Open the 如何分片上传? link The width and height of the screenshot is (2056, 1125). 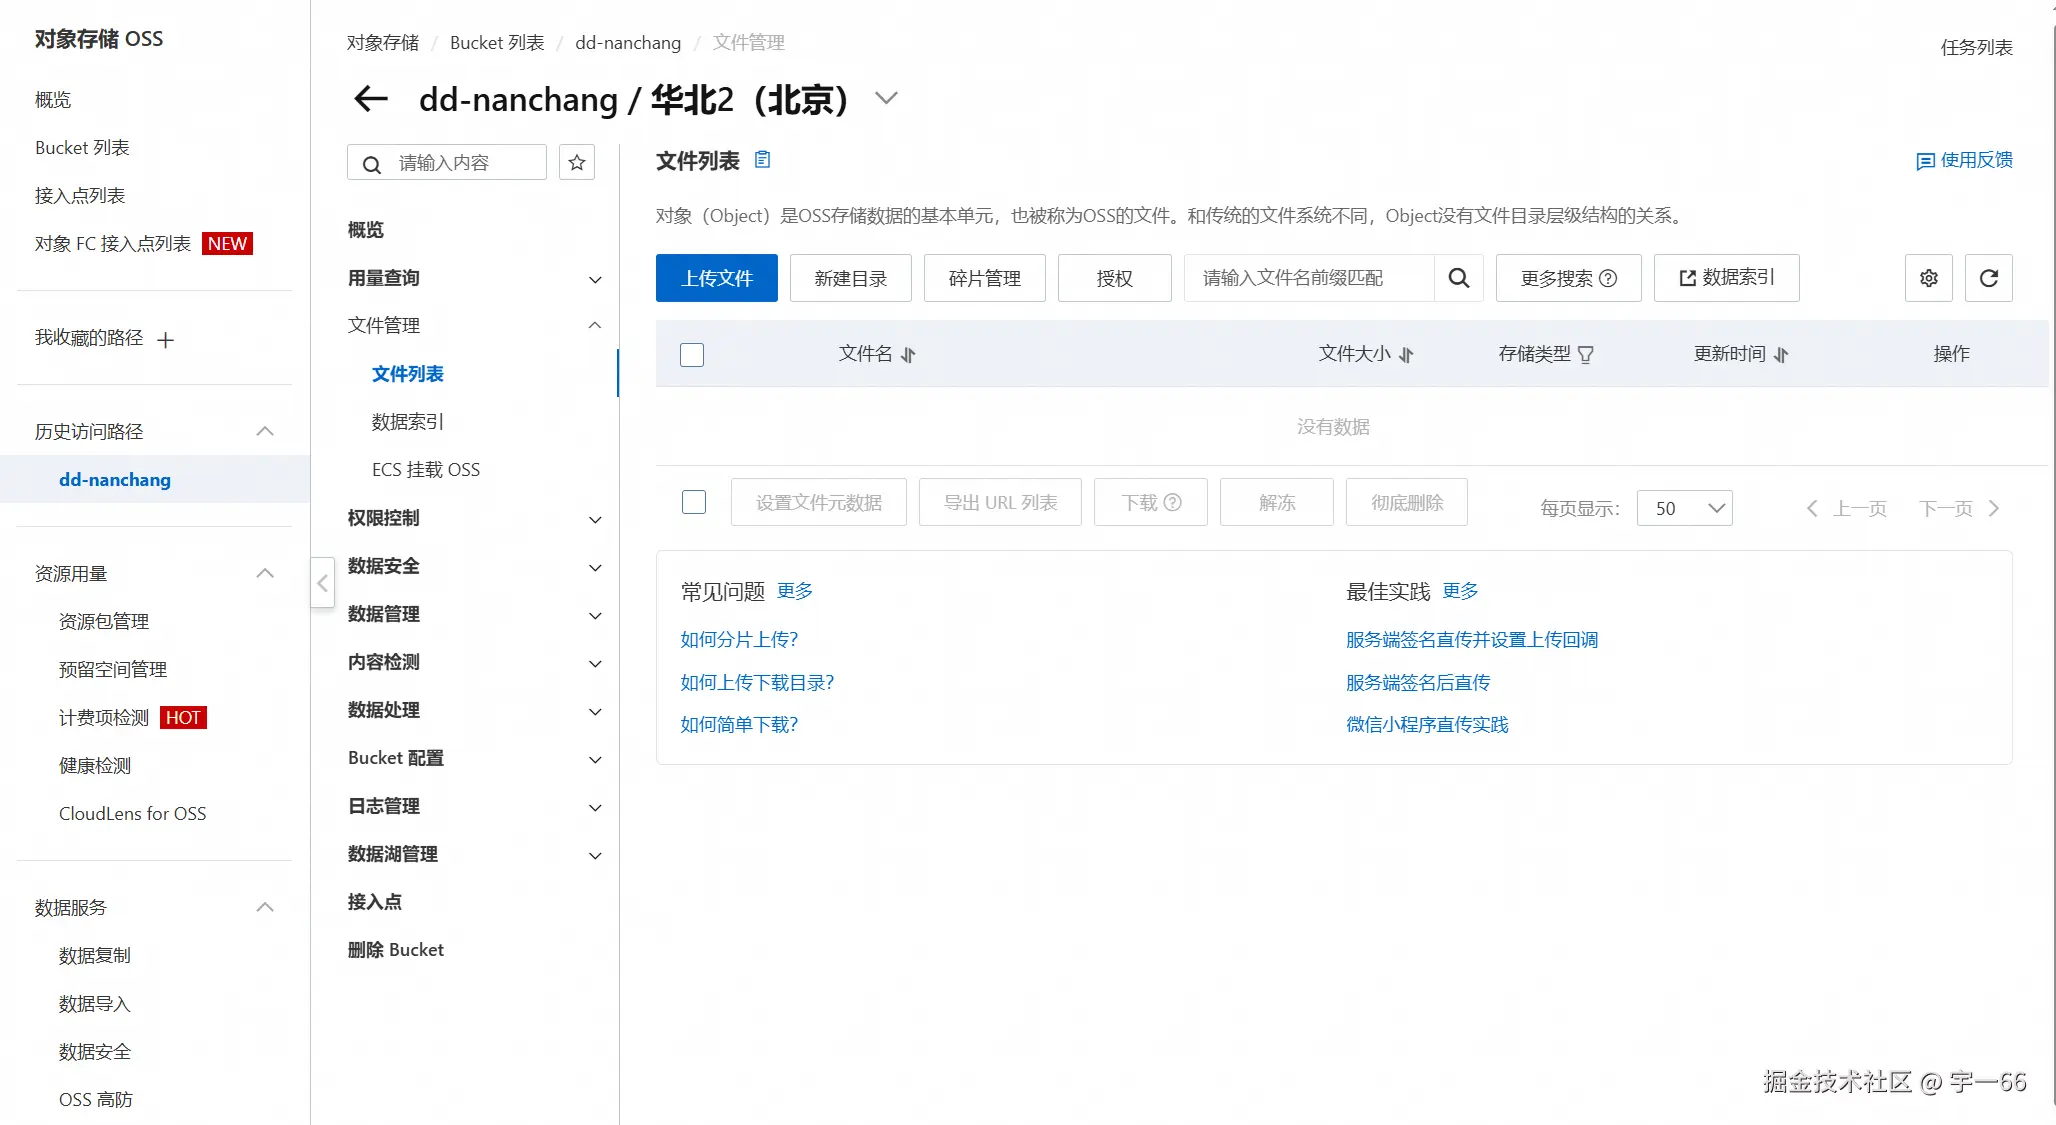click(739, 640)
